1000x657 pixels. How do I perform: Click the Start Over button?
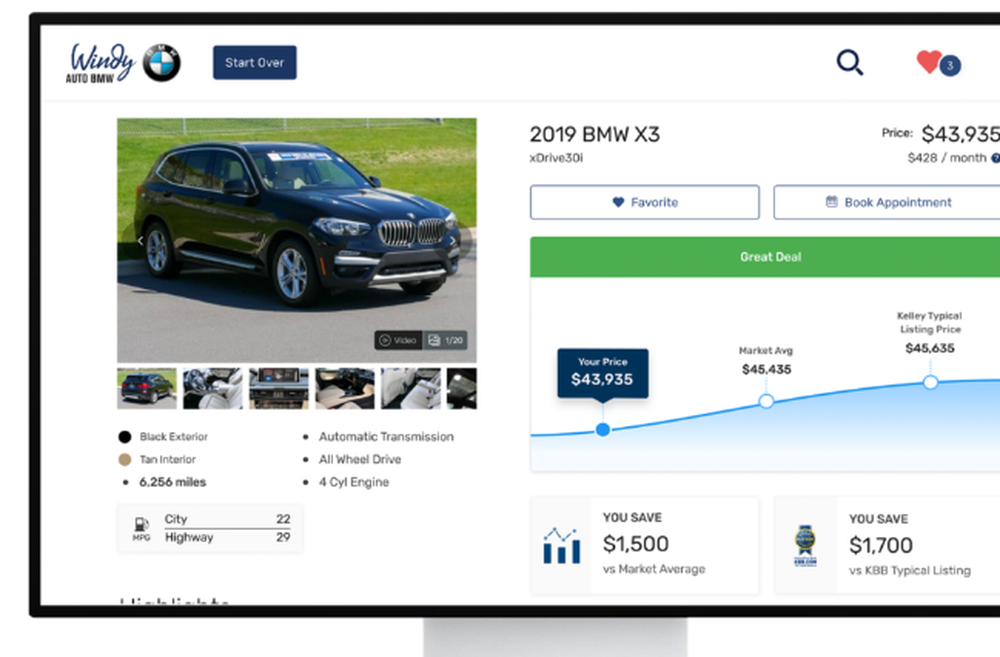point(254,63)
